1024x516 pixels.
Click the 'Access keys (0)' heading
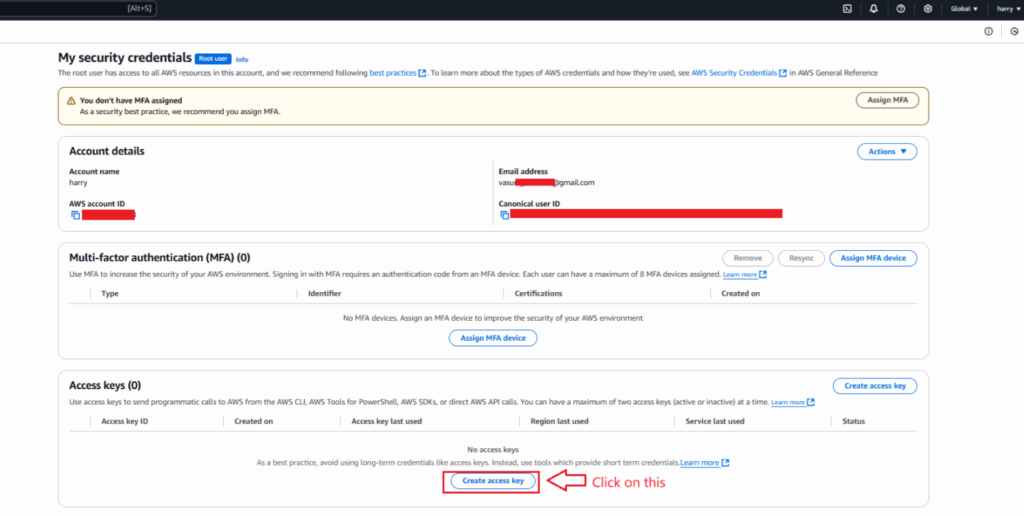[x=104, y=385]
